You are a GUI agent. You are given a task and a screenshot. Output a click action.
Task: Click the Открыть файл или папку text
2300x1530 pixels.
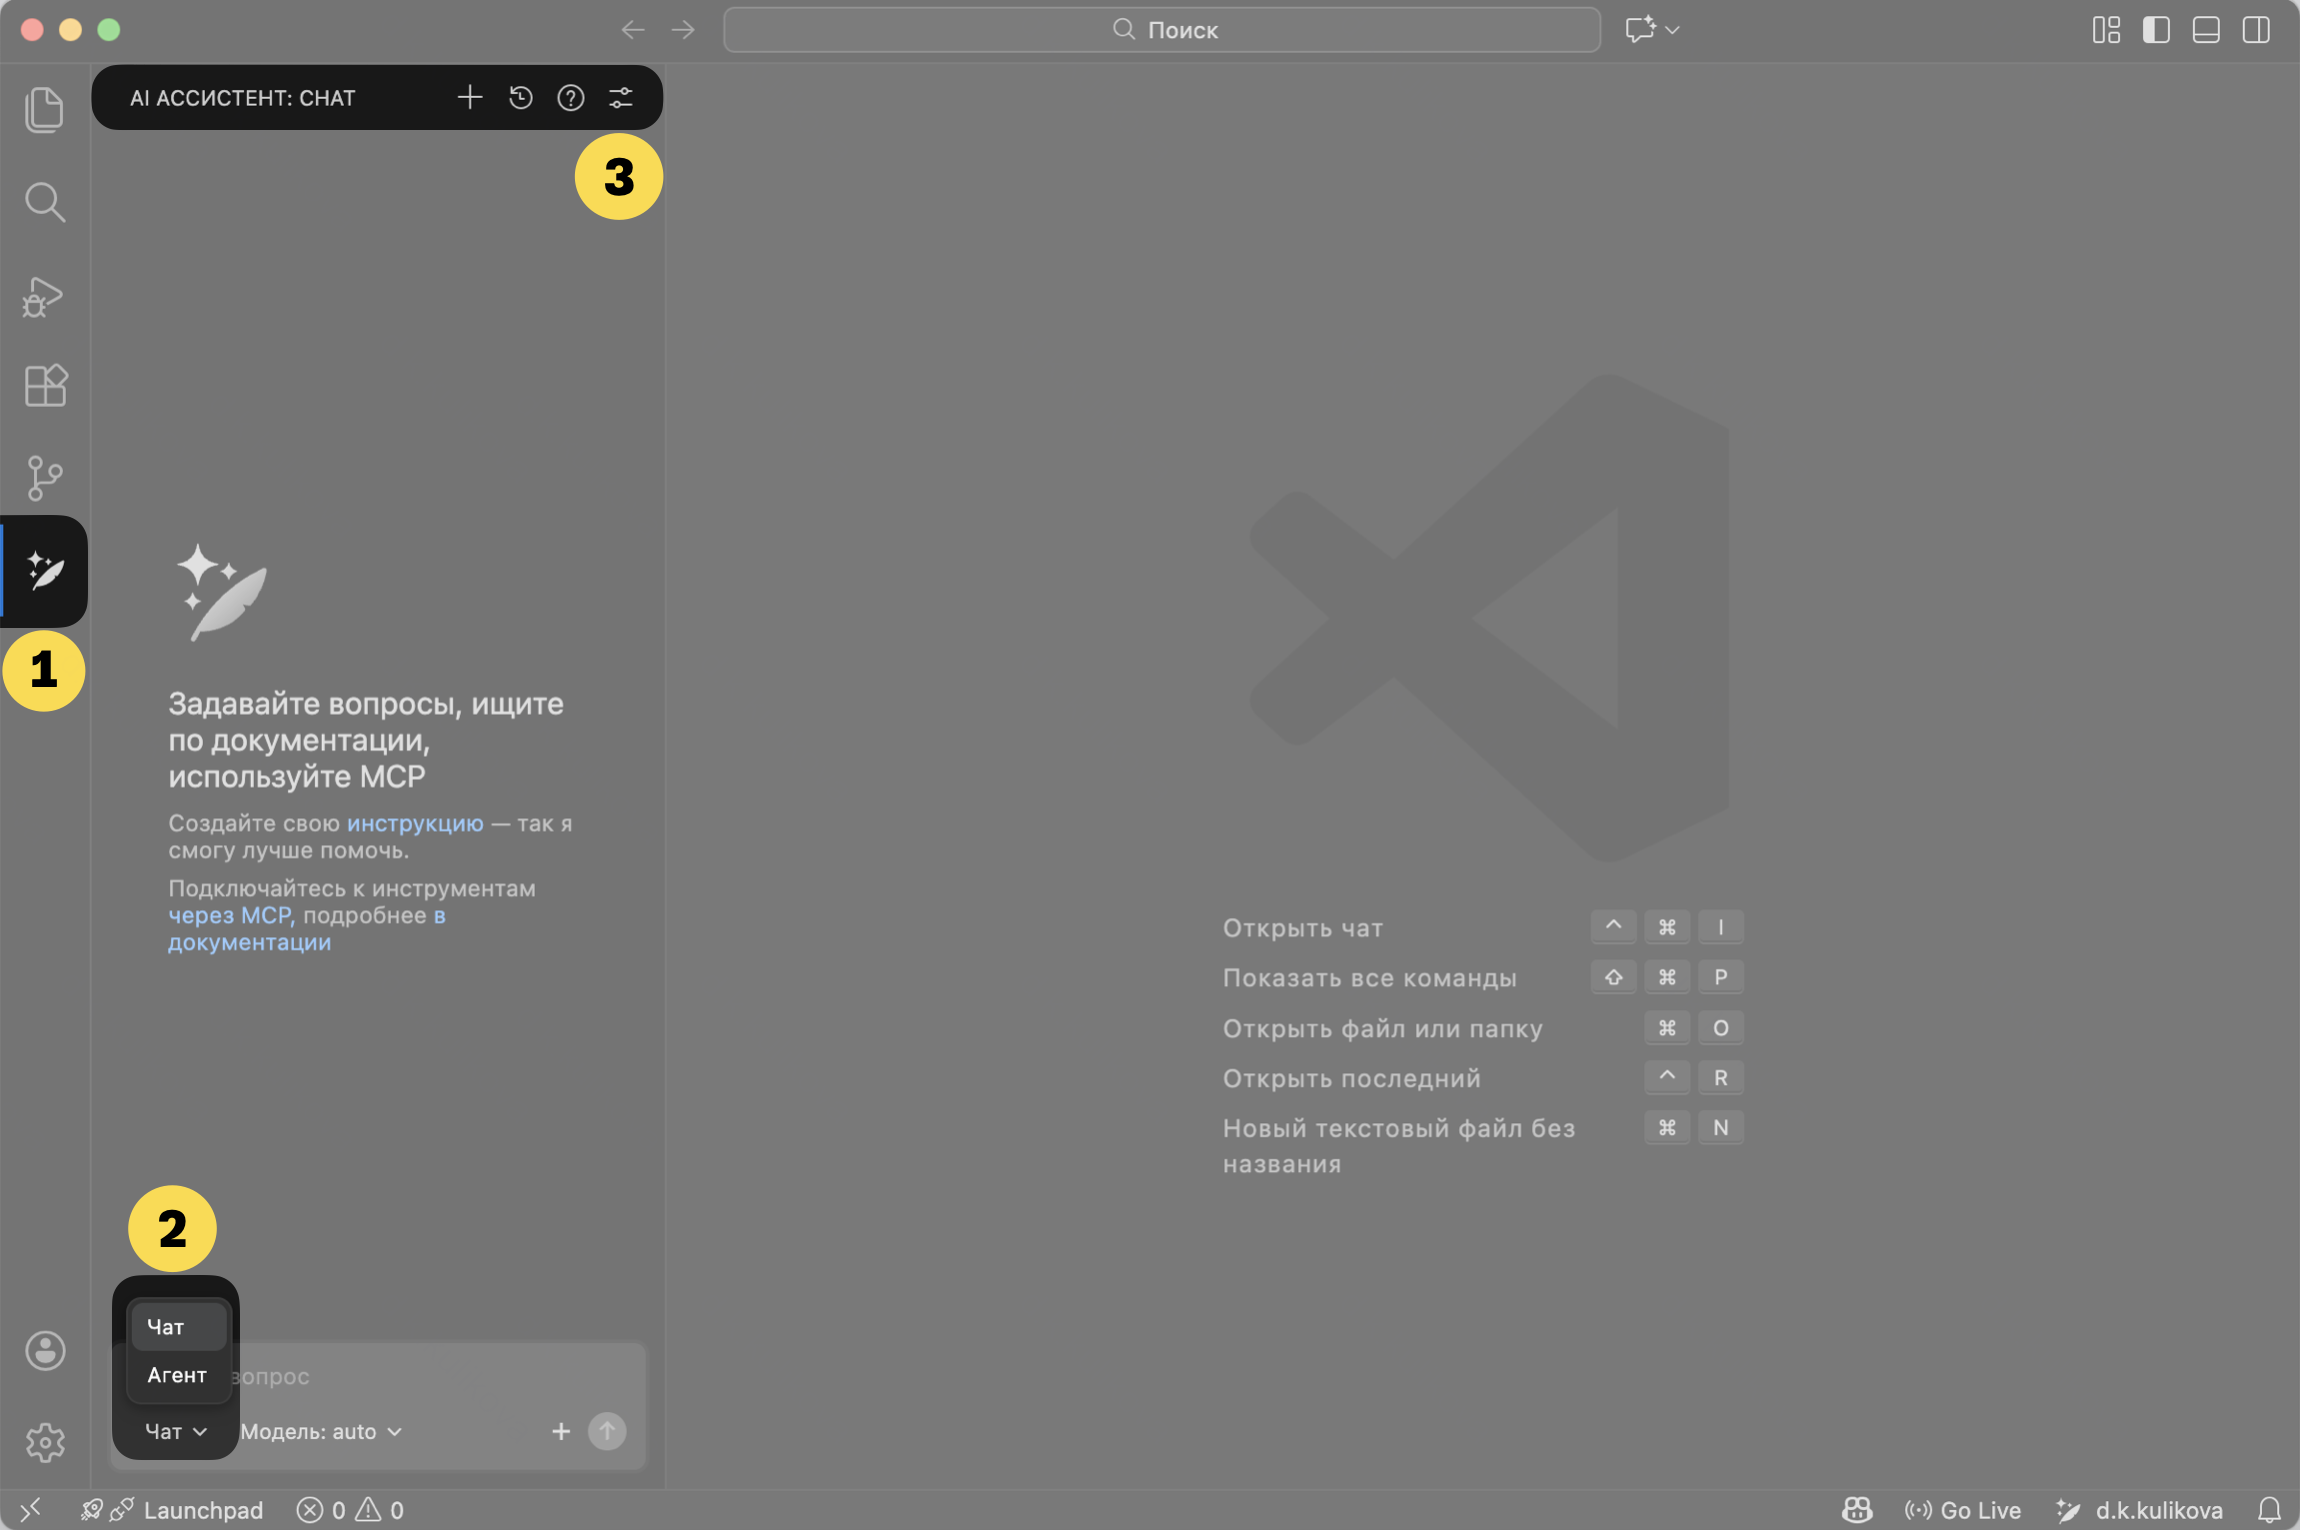(1383, 1028)
